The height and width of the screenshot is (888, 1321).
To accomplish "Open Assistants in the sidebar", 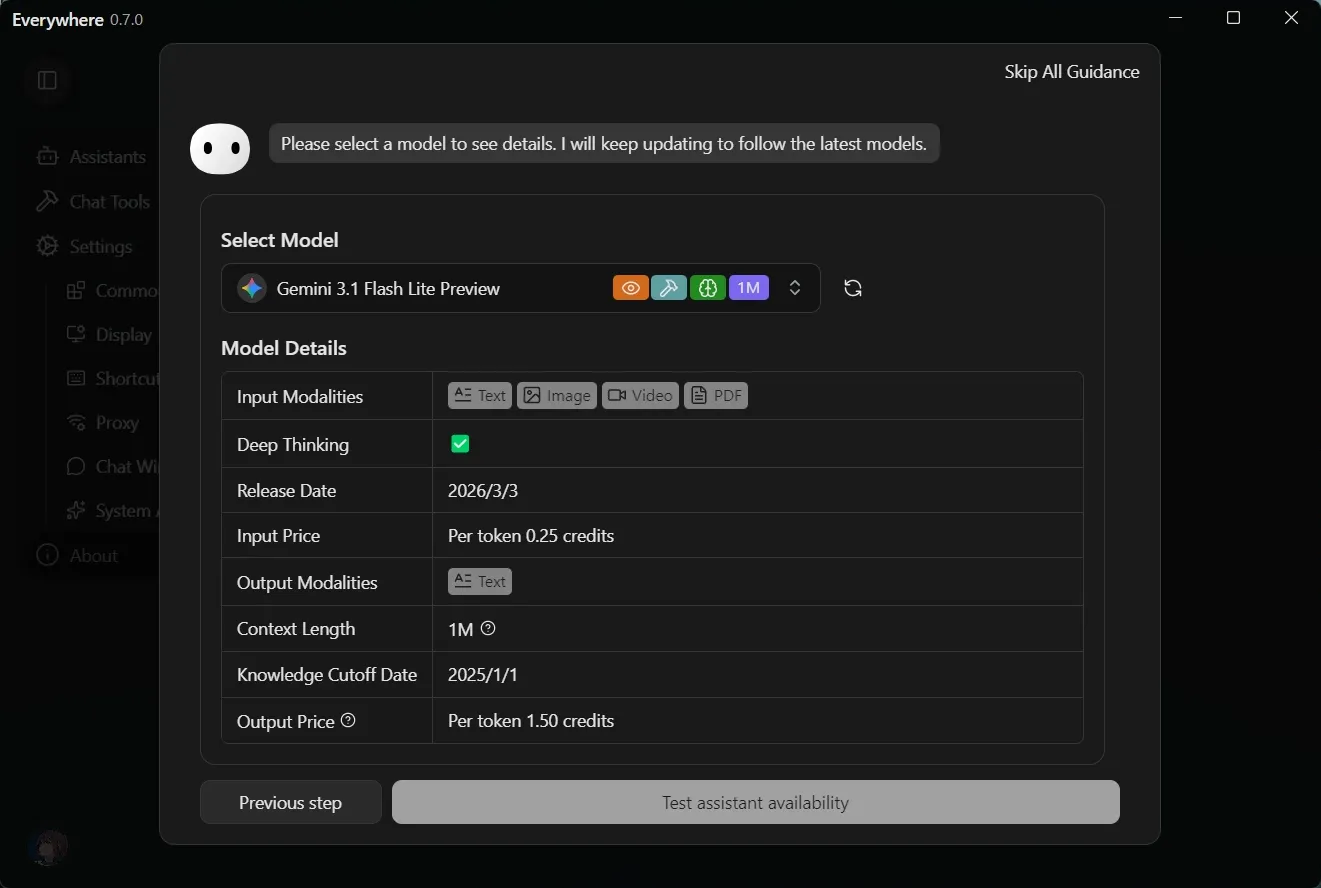I will click(x=91, y=157).
